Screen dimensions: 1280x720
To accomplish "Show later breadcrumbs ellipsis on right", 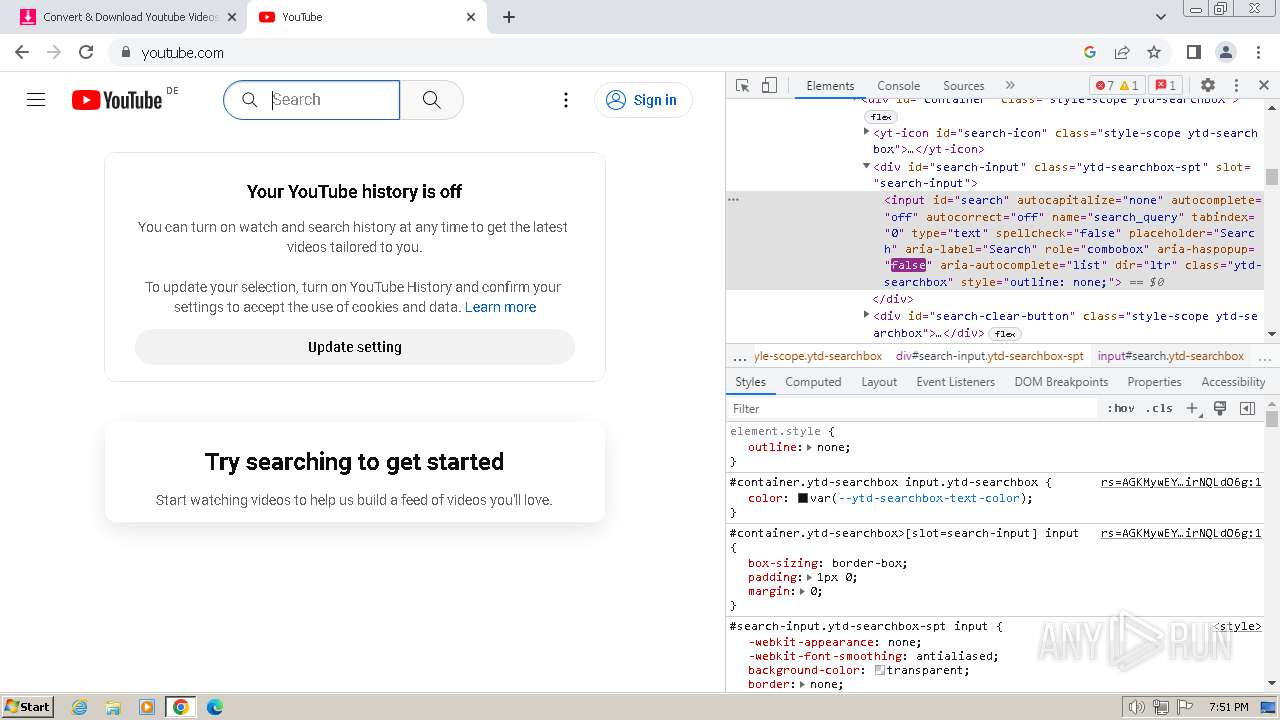I will tap(1265, 357).
